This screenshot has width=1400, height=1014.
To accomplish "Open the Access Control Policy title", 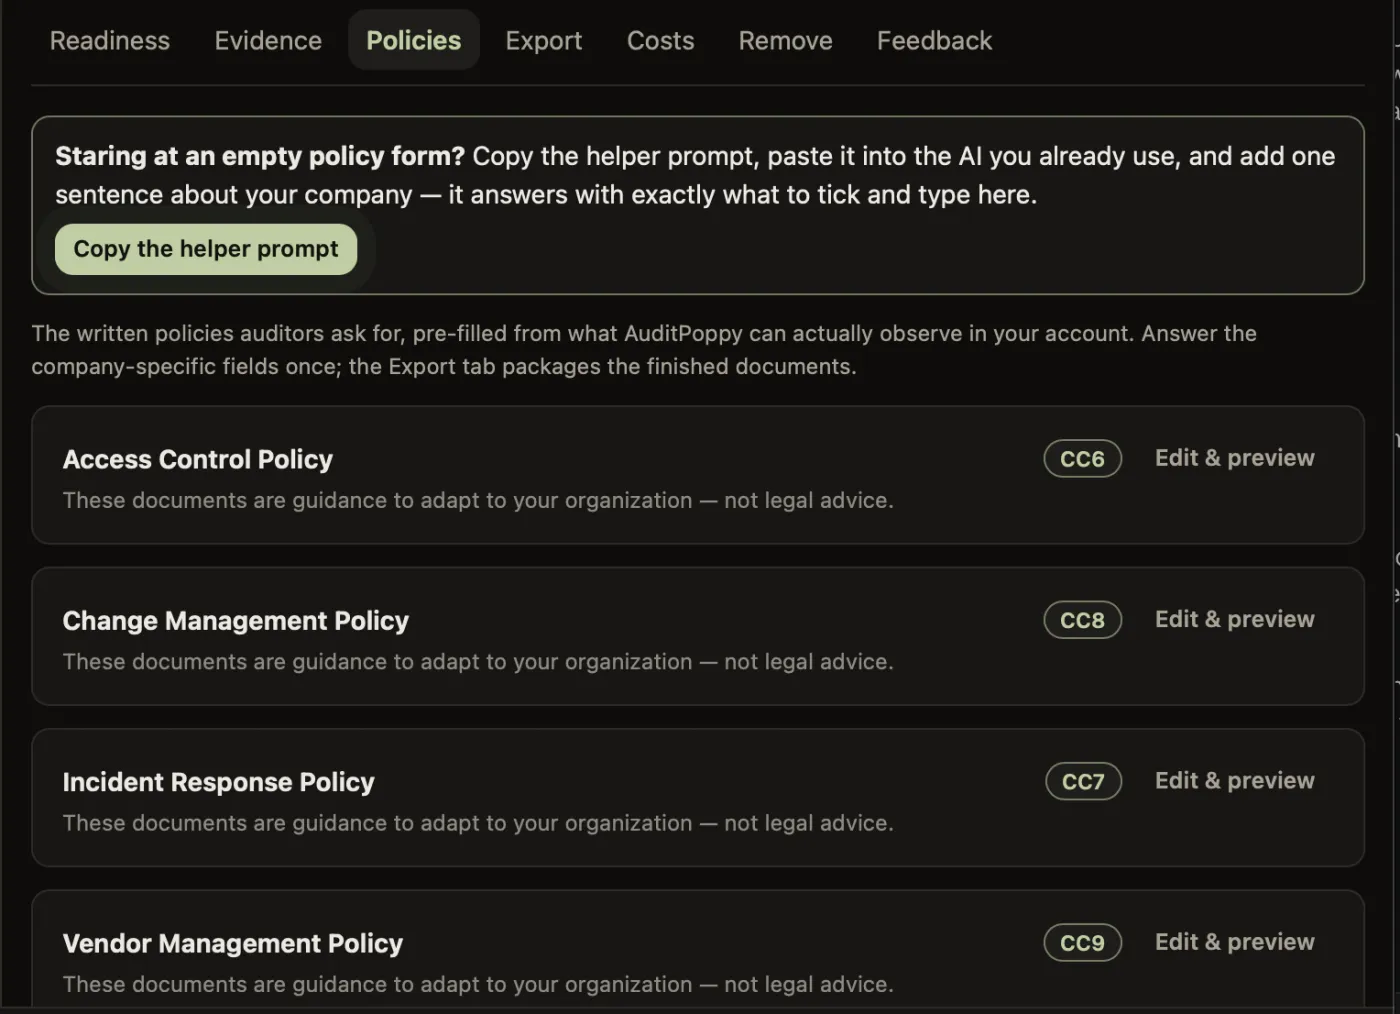I will (197, 459).
